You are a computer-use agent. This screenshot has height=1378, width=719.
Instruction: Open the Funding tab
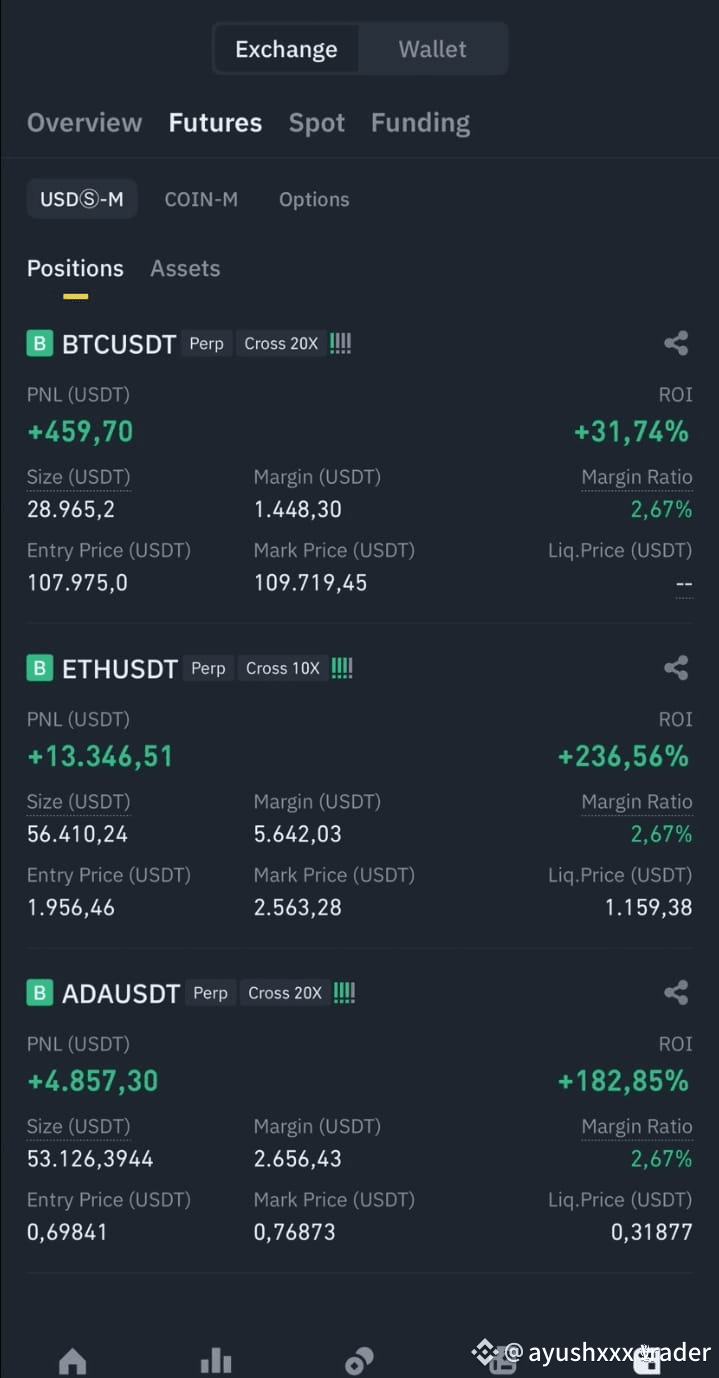420,123
